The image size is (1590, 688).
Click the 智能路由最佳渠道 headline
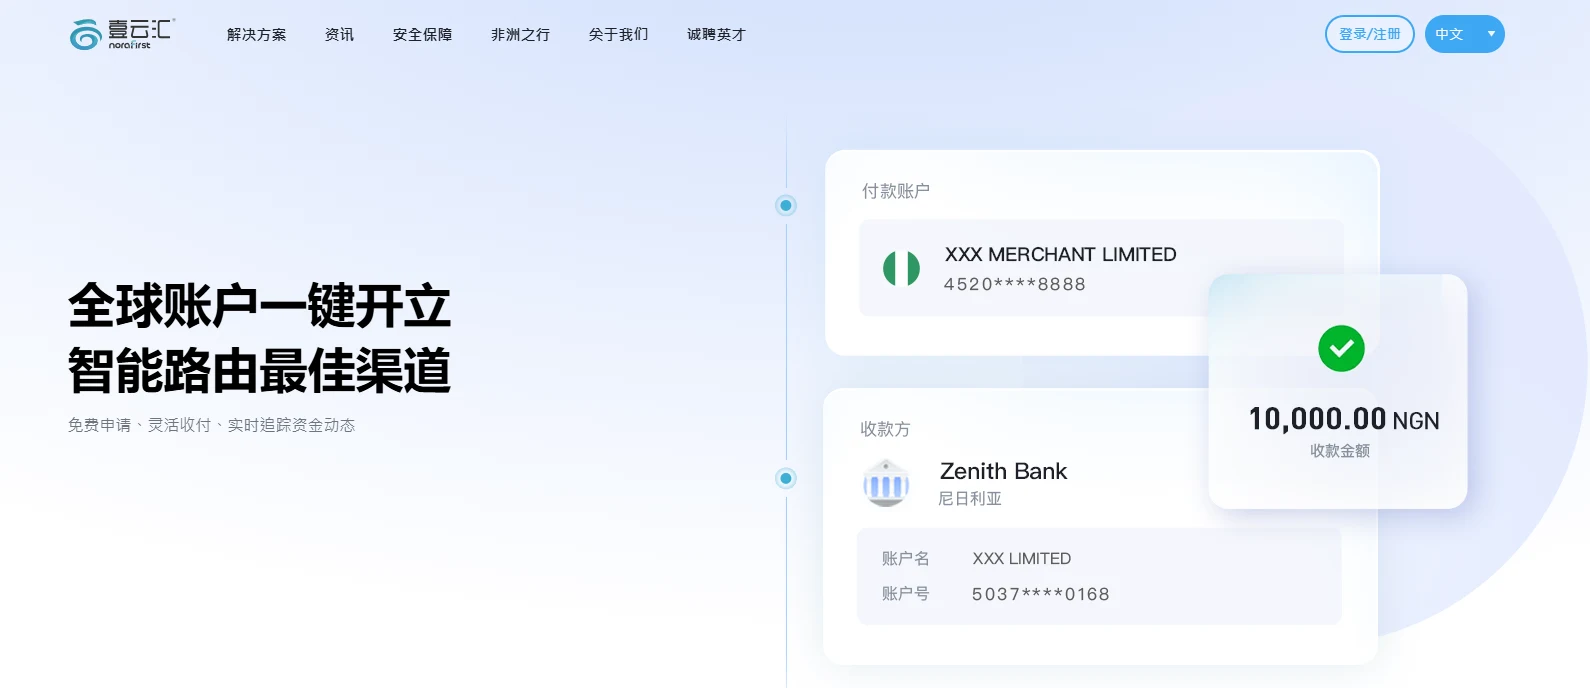click(259, 371)
